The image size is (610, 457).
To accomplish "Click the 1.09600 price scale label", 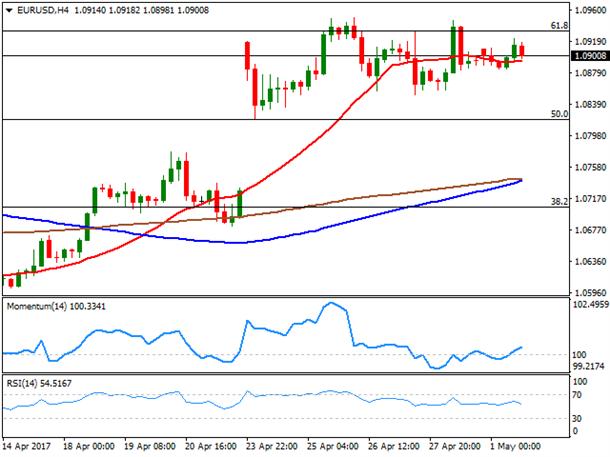I will 591,11.
